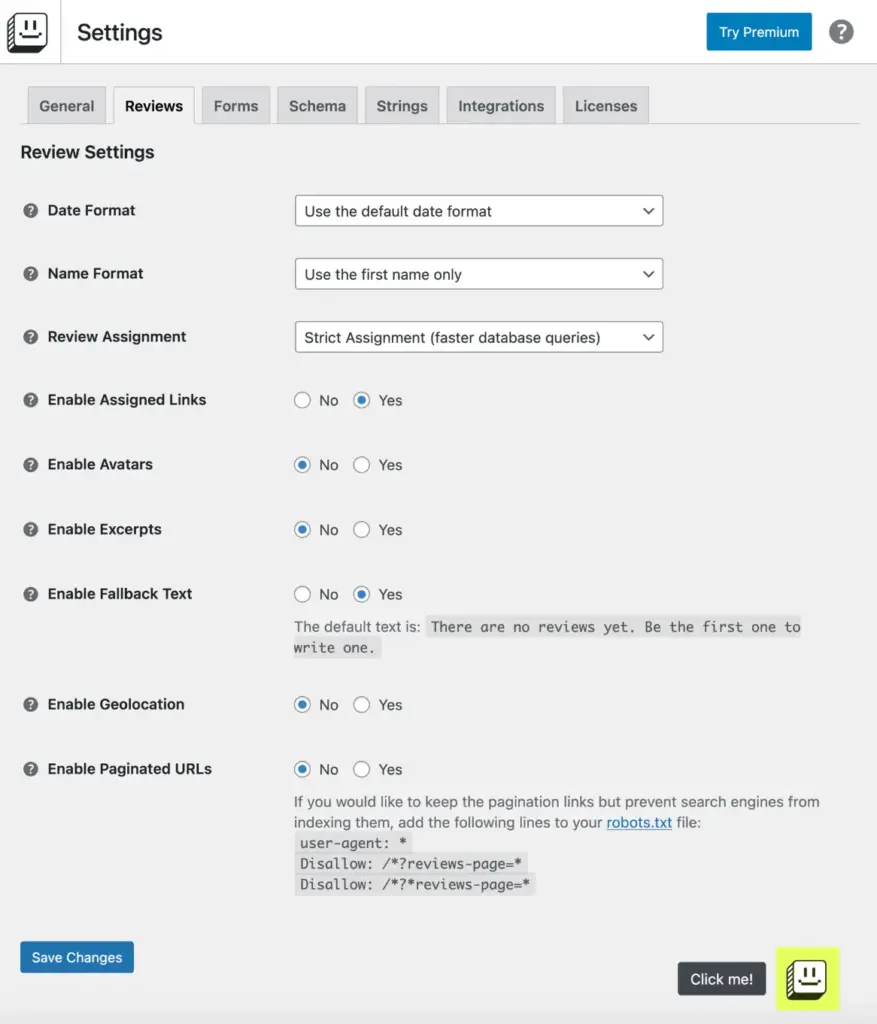Click the help icon beside Enable Avatars
This screenshot has height=1024, width=877.
point(29,464)
